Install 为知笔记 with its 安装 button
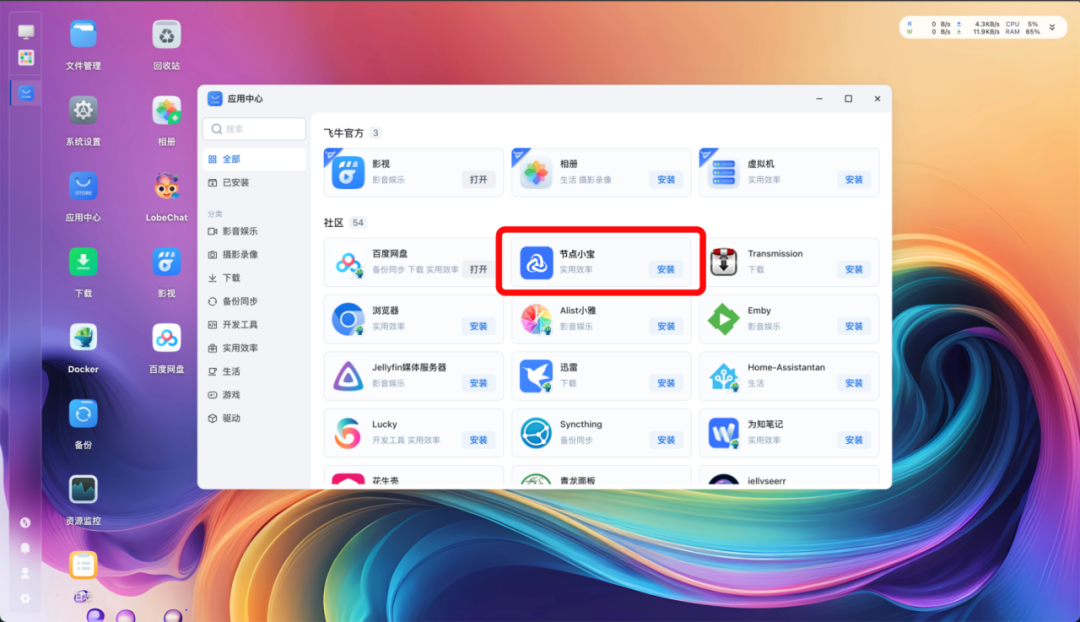 [x=854, y=440]
